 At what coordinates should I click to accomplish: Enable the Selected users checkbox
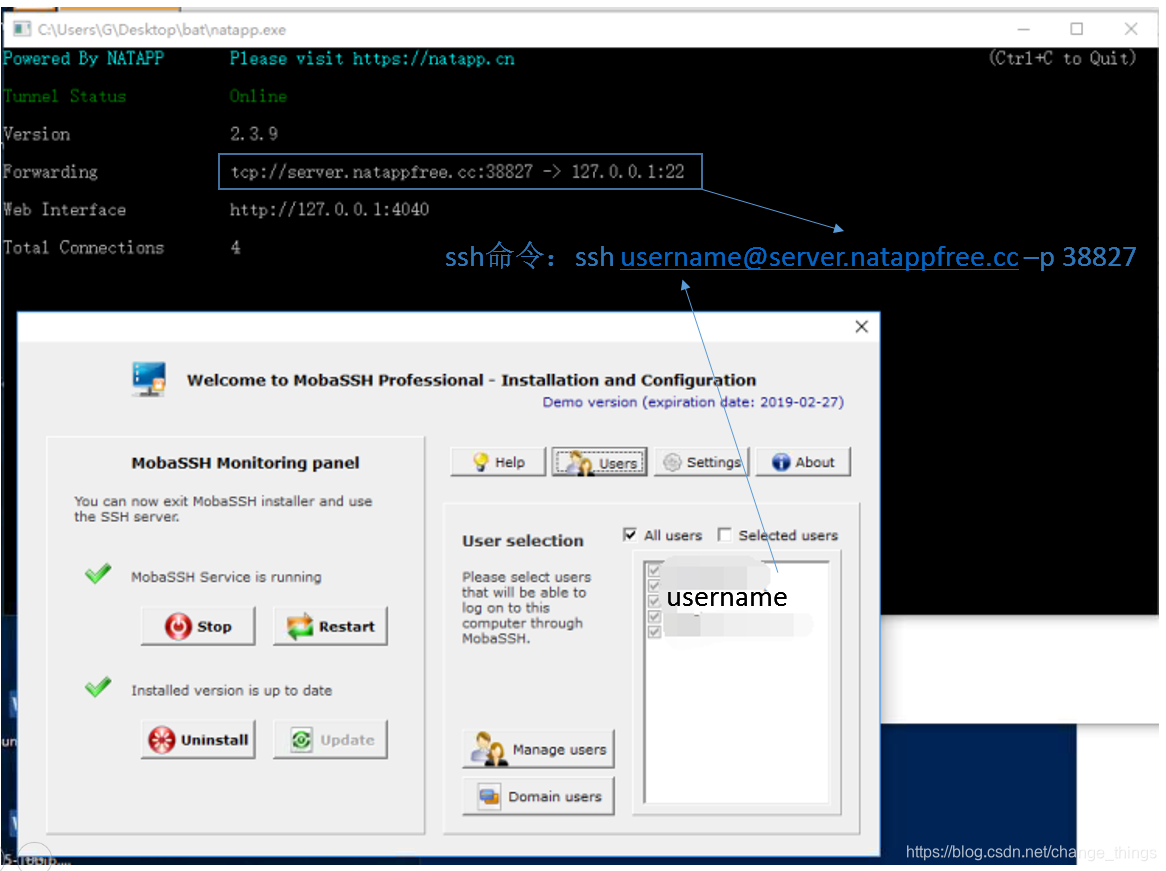point(724,535)
